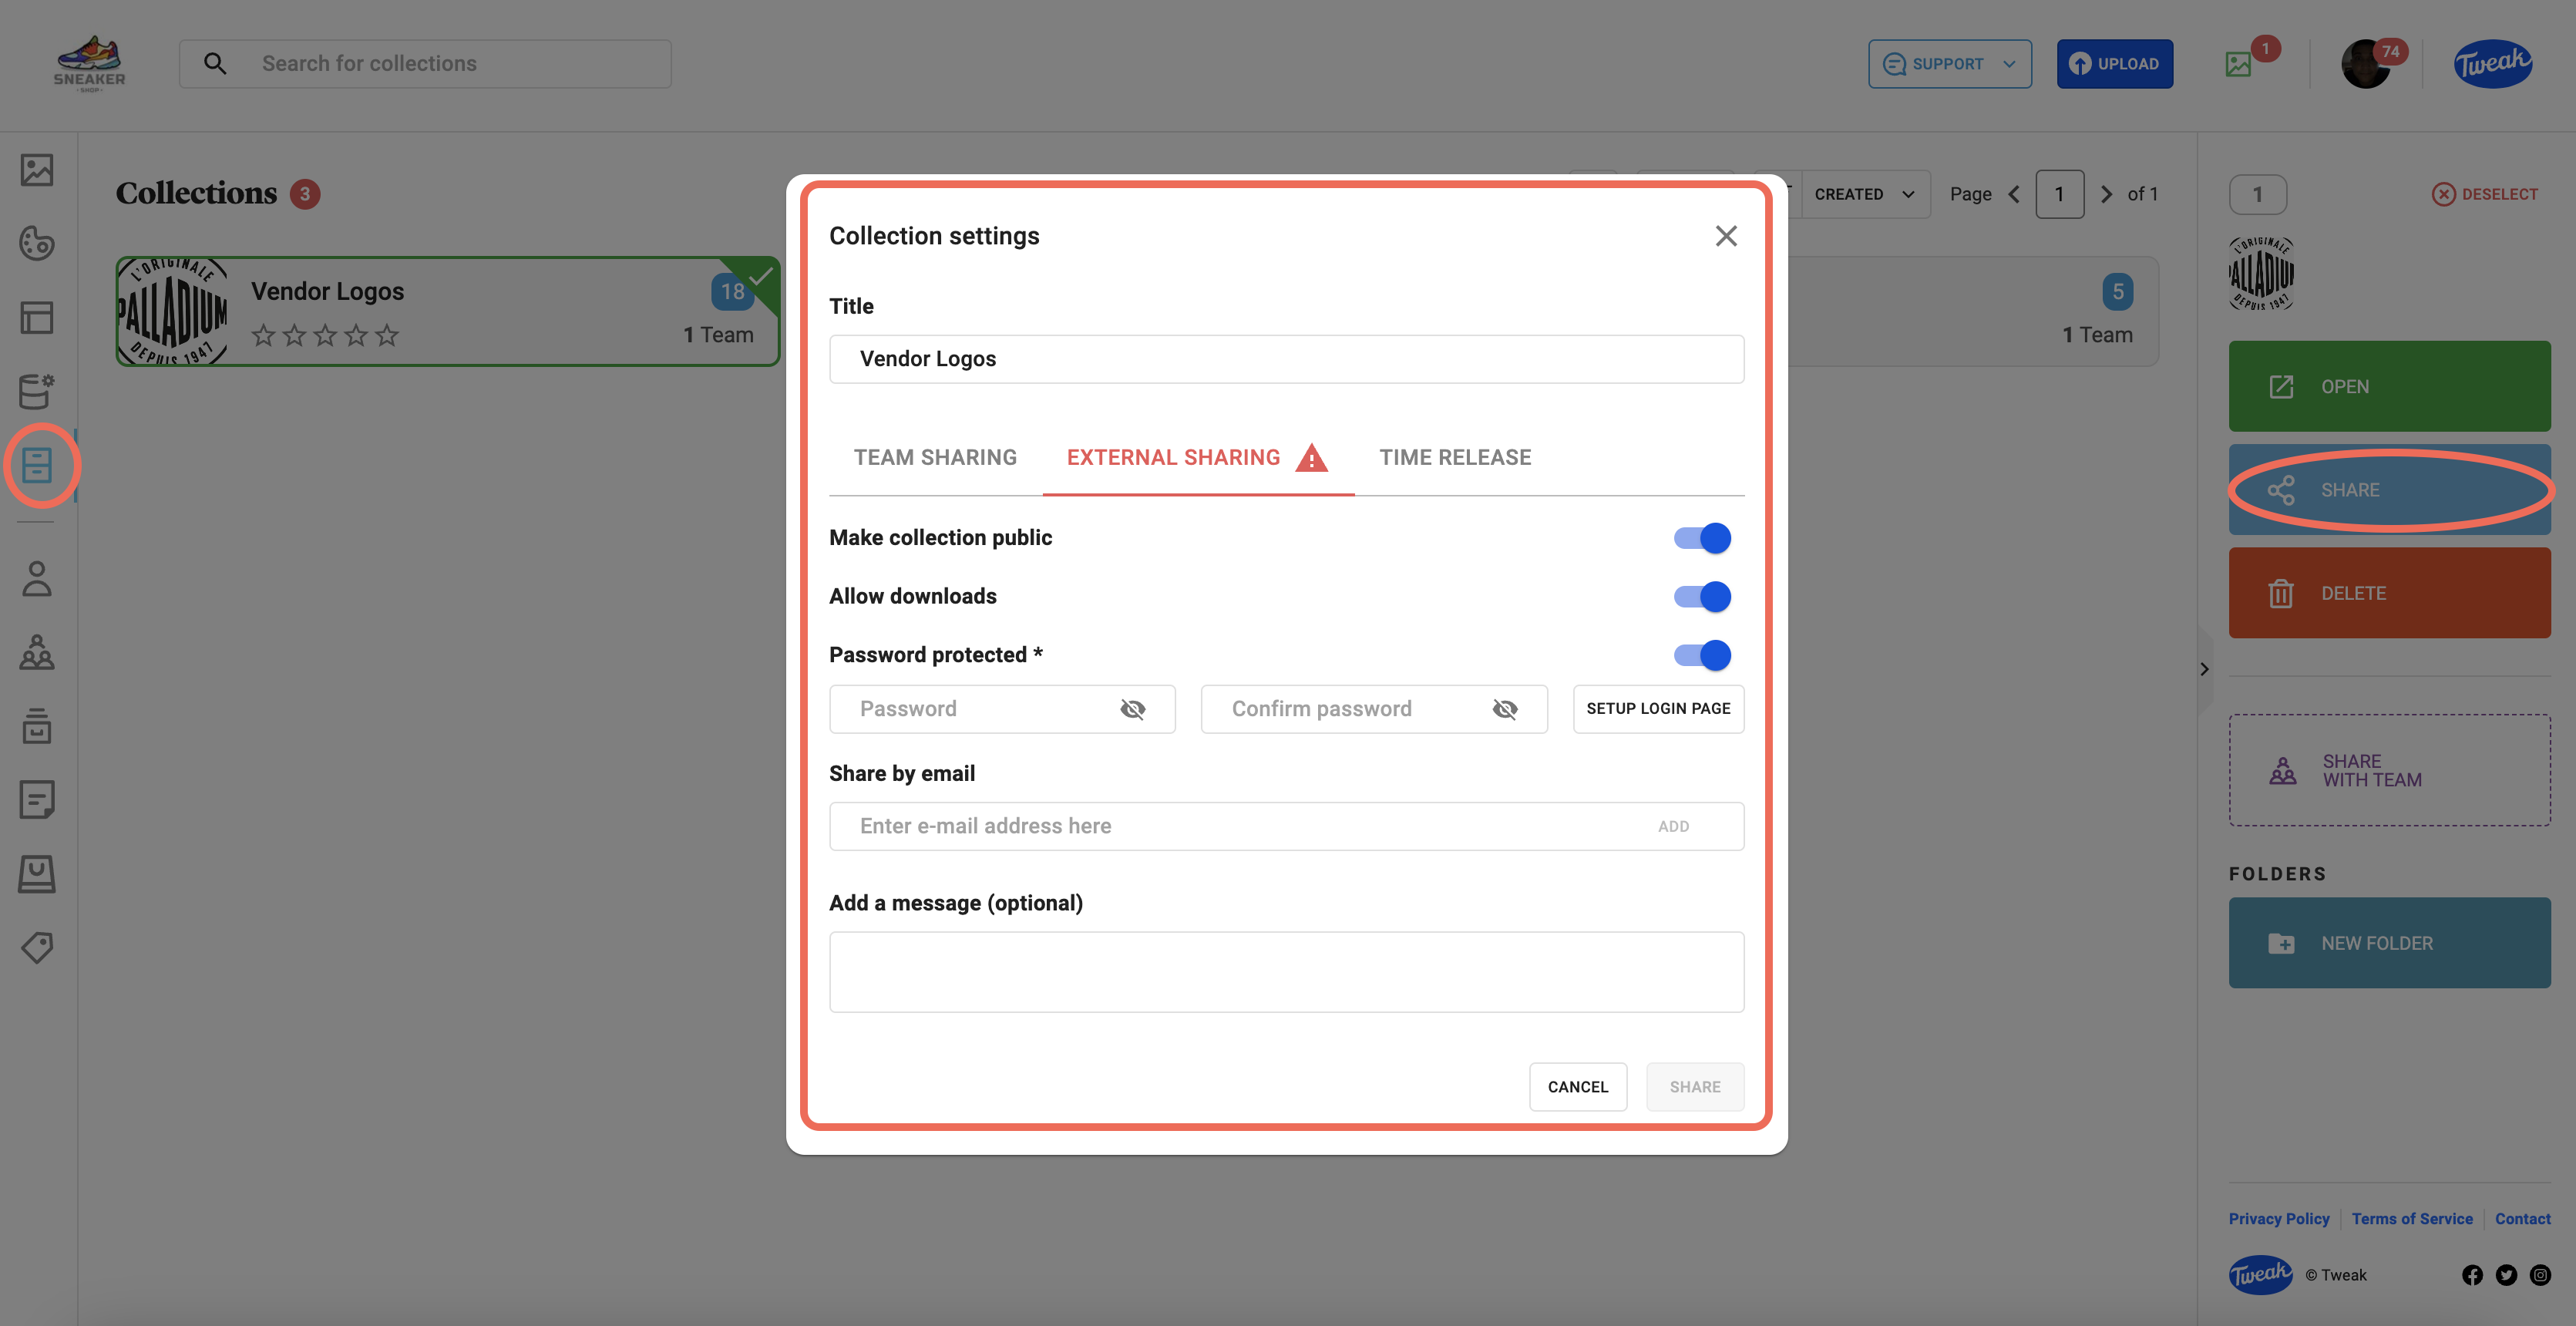Open the palette icon in the sidebar
The image size is (2576, 1326).
click(37, 243)
